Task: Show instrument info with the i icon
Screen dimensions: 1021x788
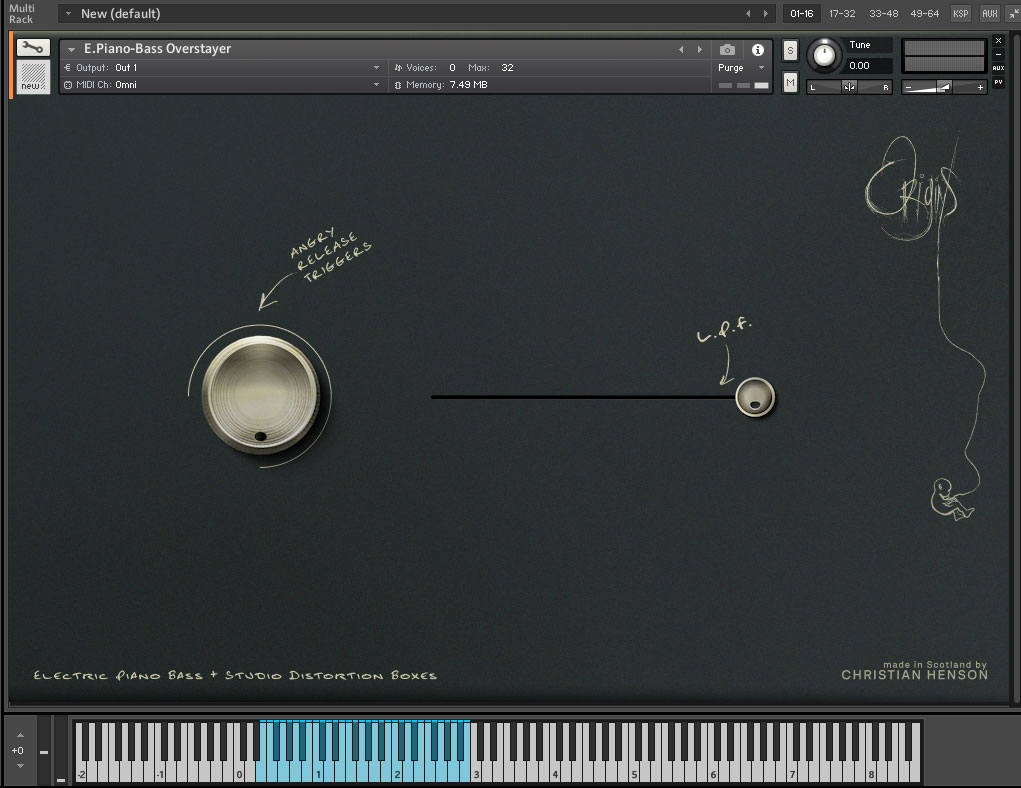Action: click(x=757, y=49)
